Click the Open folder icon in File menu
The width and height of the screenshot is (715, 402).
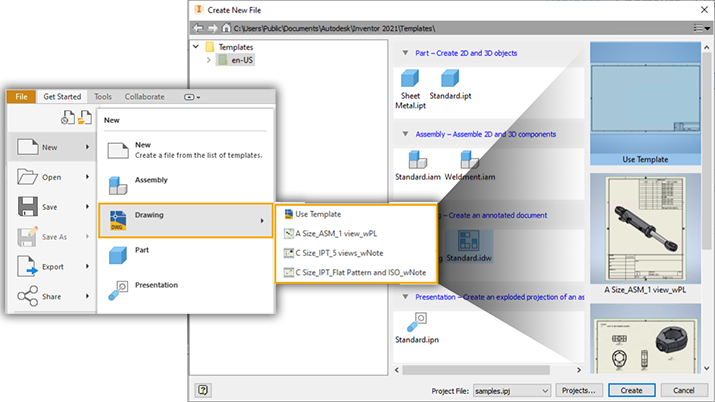[x=27, y=177]
